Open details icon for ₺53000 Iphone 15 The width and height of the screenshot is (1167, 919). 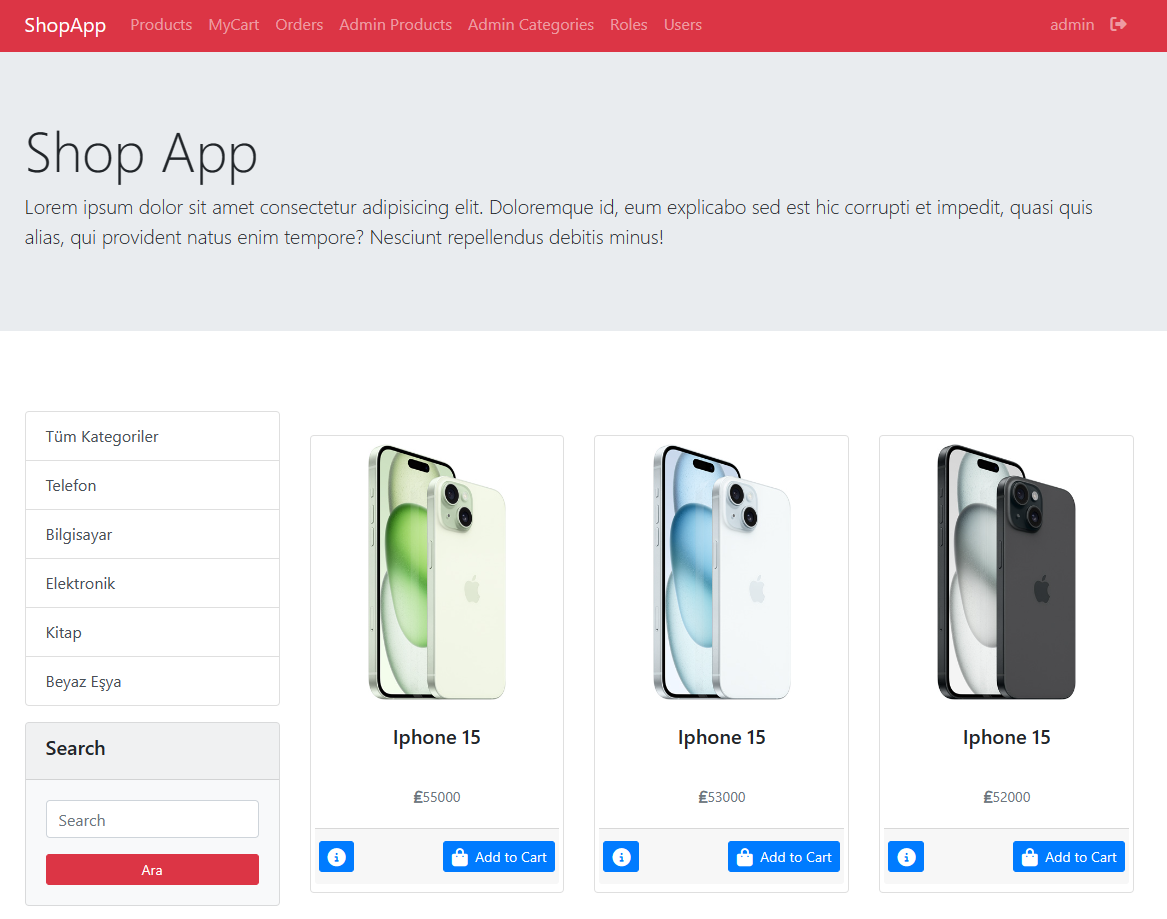[x=621, y=856]
